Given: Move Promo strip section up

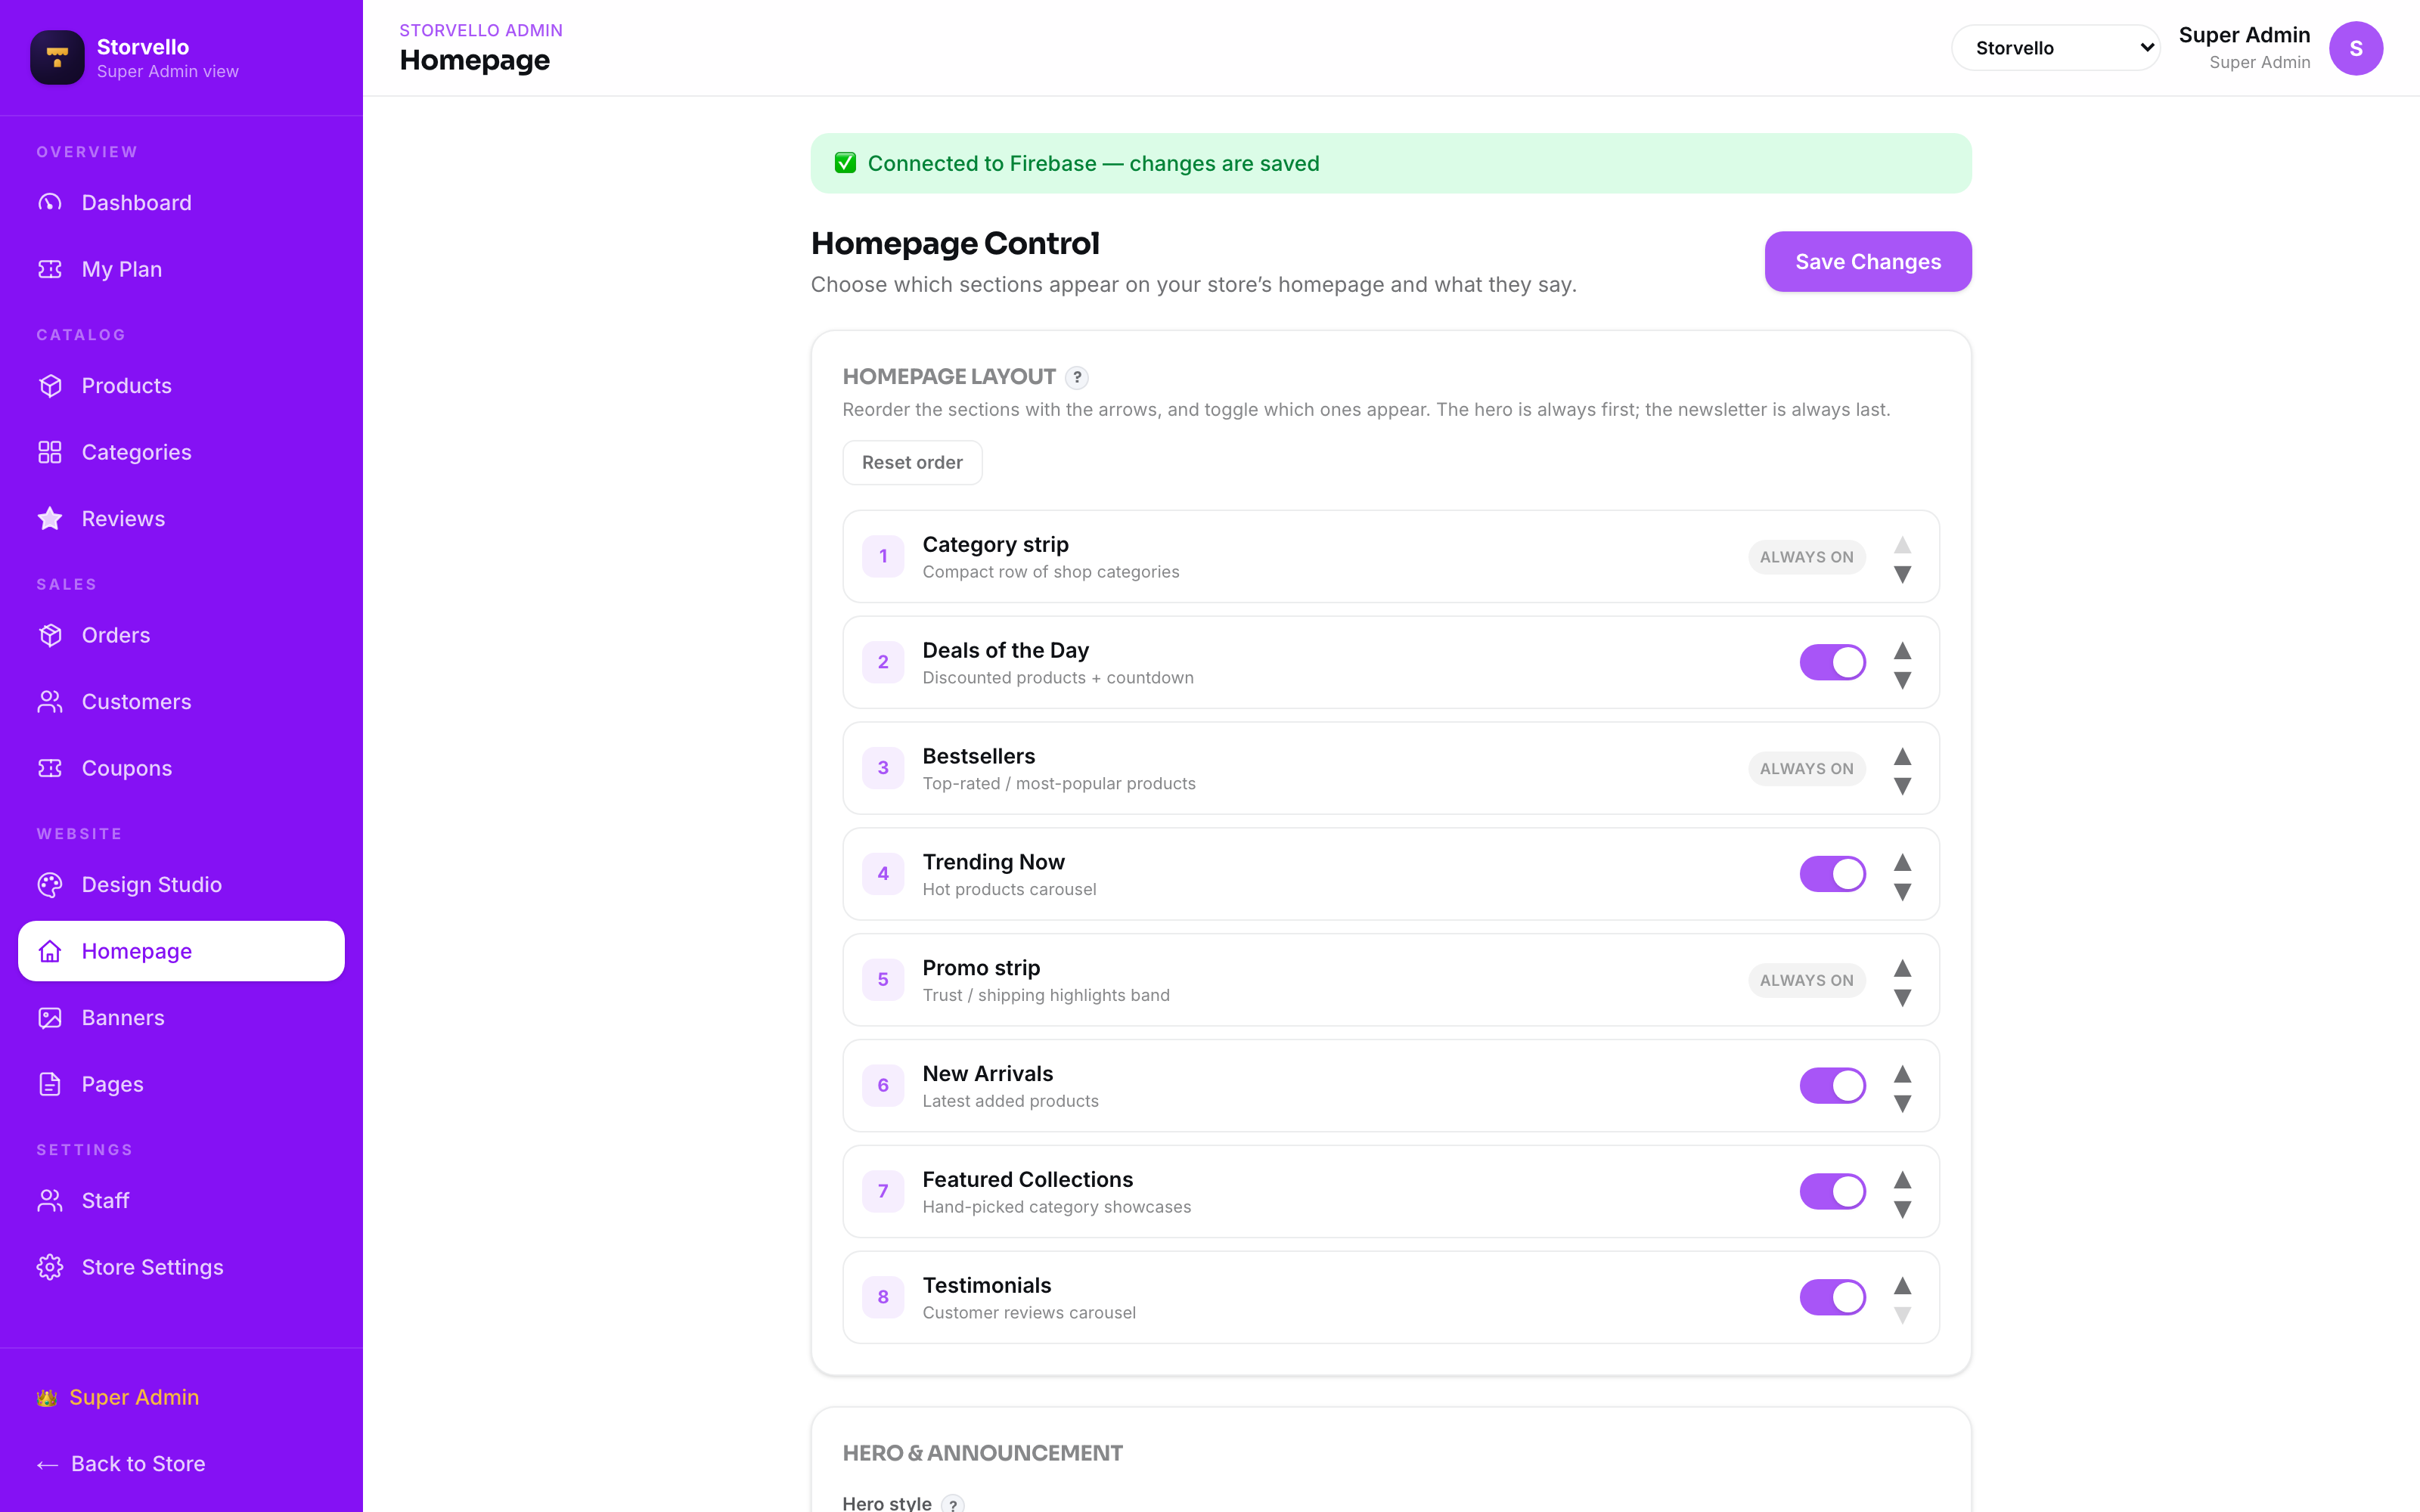Looking at the screenshot, I should tap(1902, 968).
